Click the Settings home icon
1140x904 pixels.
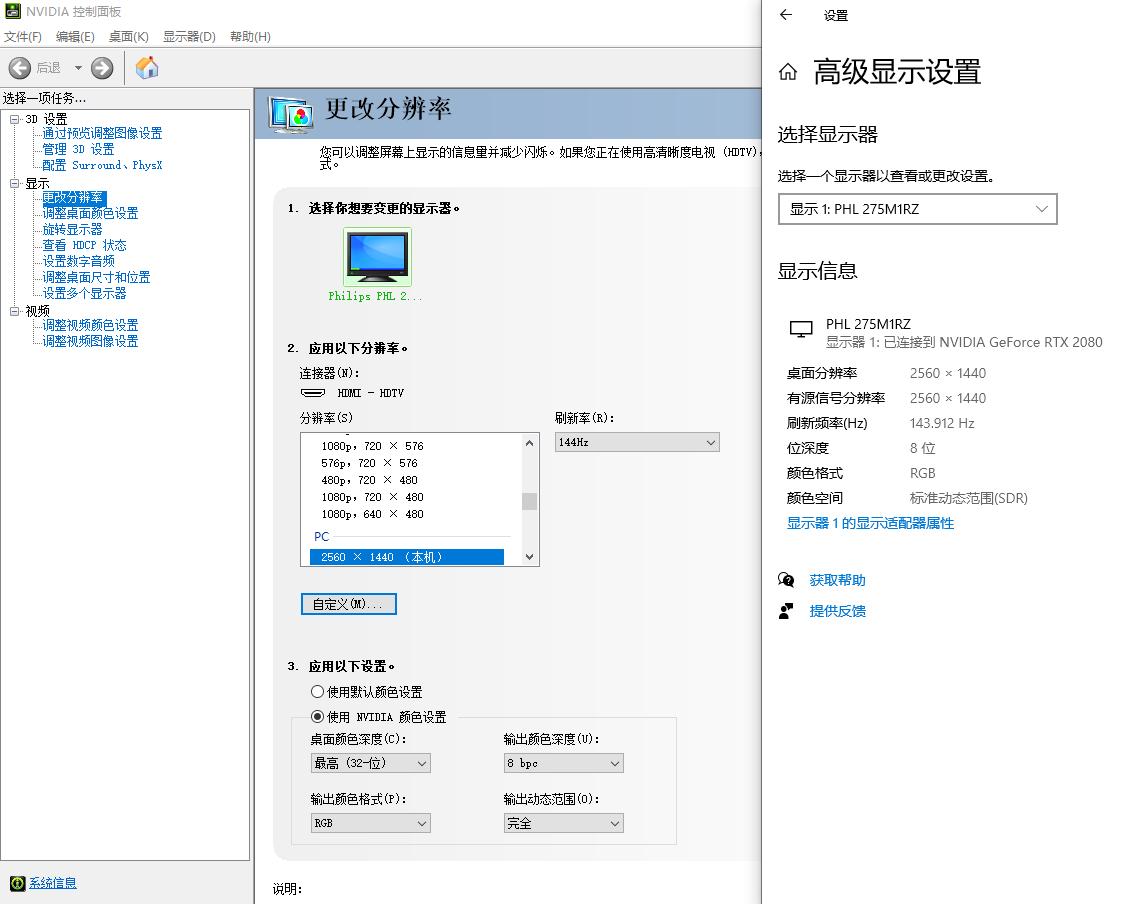point(787,72)
